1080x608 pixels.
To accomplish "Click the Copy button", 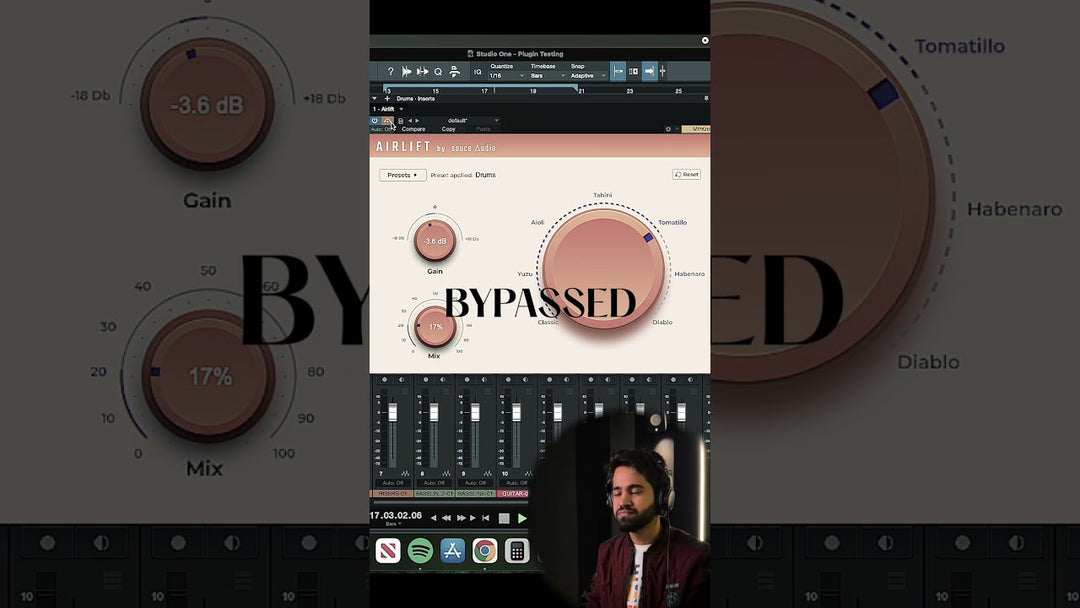I will [448, 129].
